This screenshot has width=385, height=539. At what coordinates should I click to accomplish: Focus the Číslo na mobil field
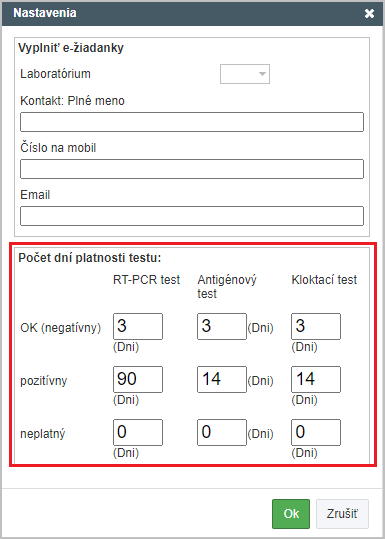[x=192, y=169]
